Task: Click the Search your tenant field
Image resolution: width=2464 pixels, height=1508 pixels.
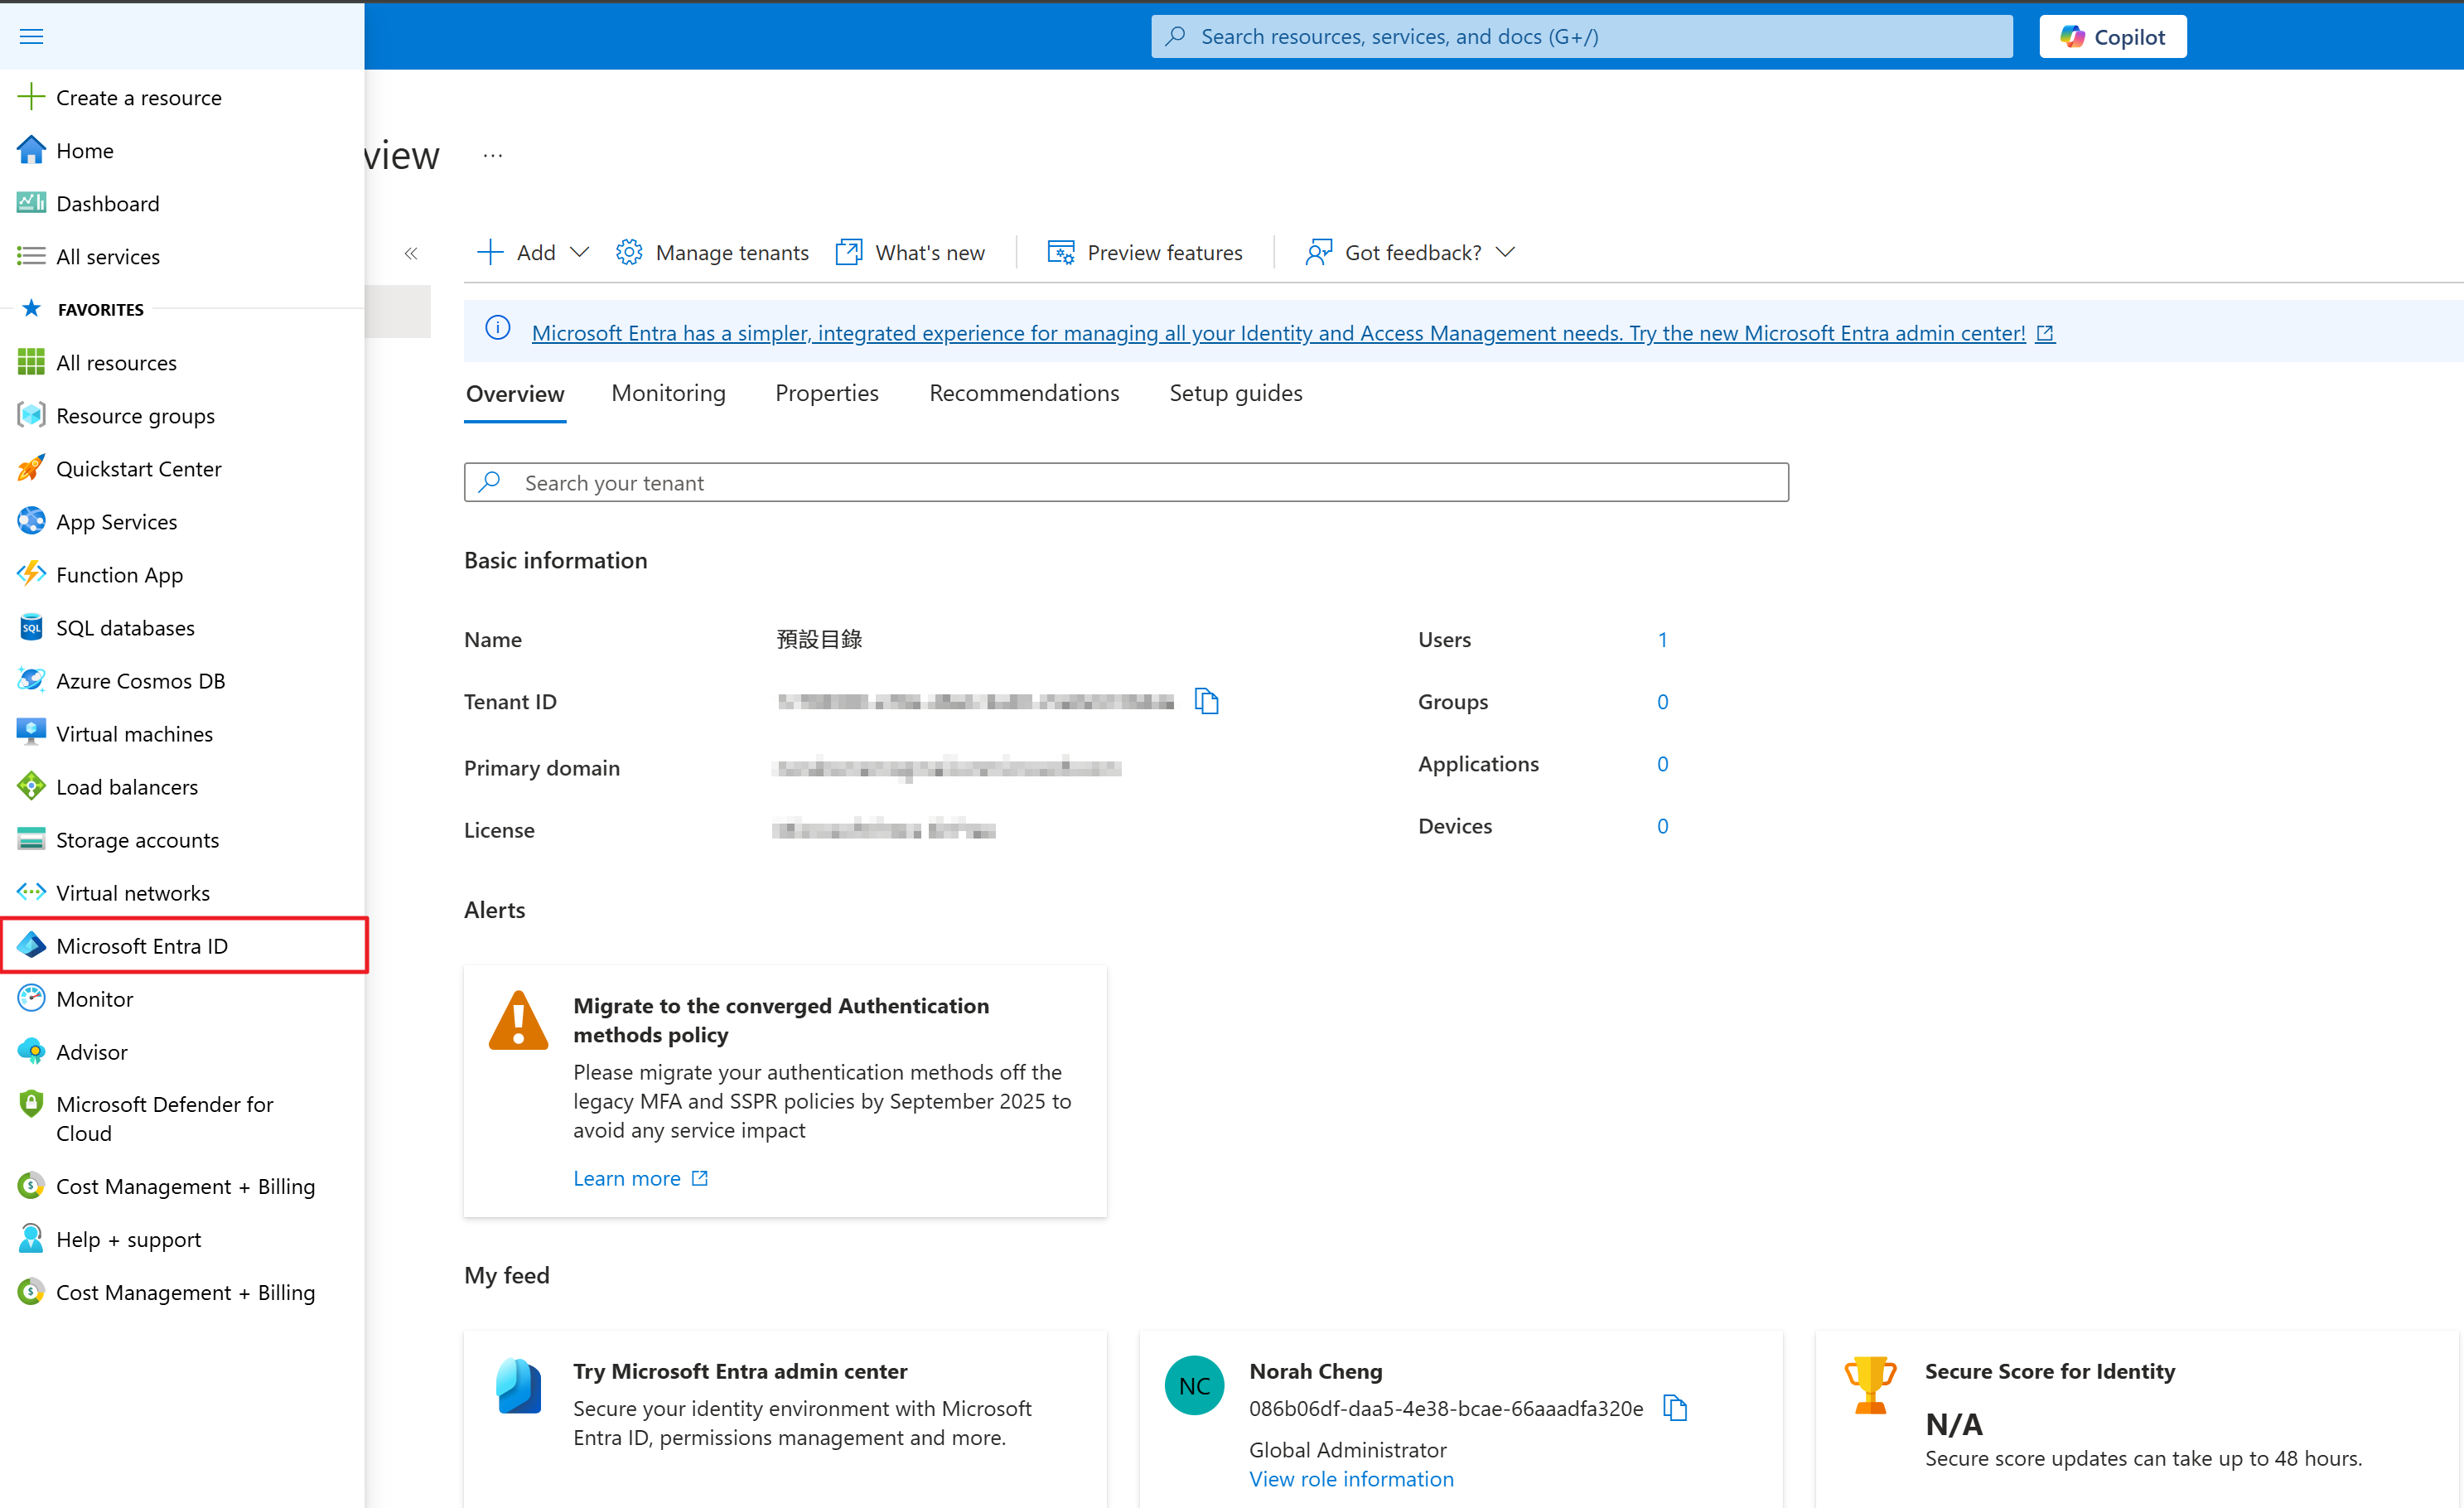Action: 1125,482
